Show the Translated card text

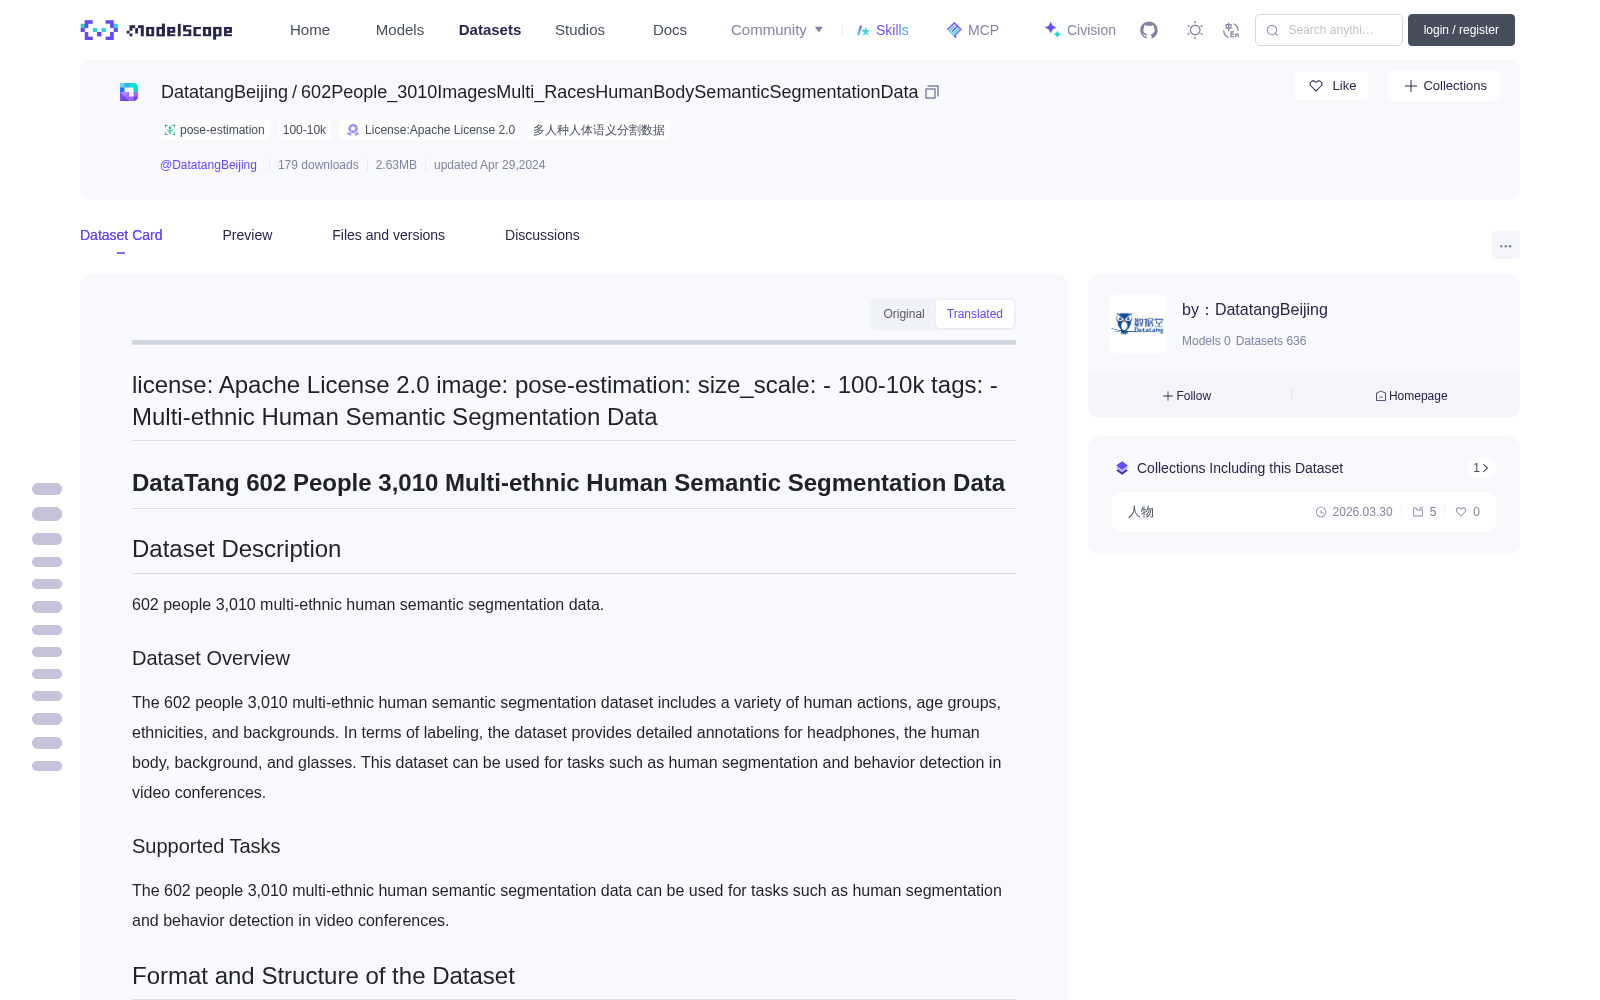tap(975, 314)
